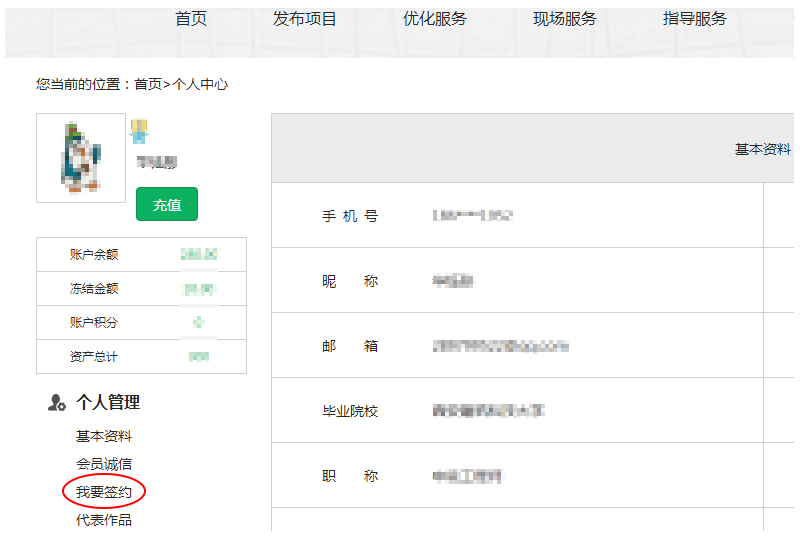
Task: Select 优化服务 in the top menu
Action: click(x=434, y=19)
